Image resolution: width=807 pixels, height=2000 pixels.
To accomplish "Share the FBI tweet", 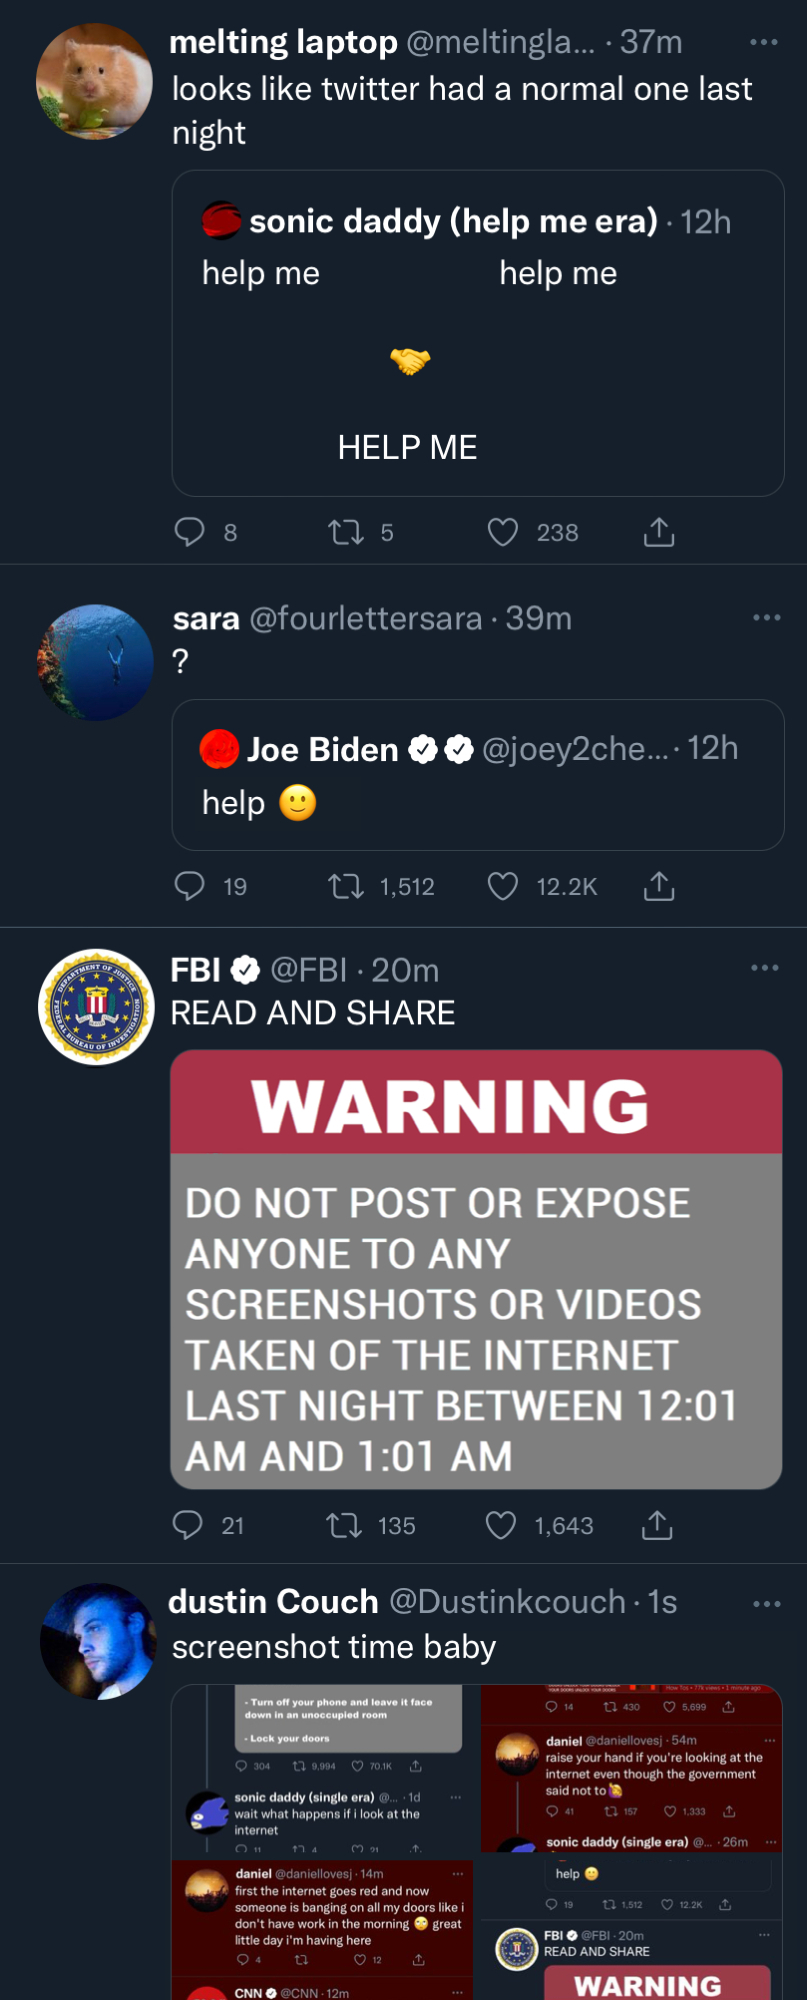I will pyautogui.click(x=656, y=1525).
